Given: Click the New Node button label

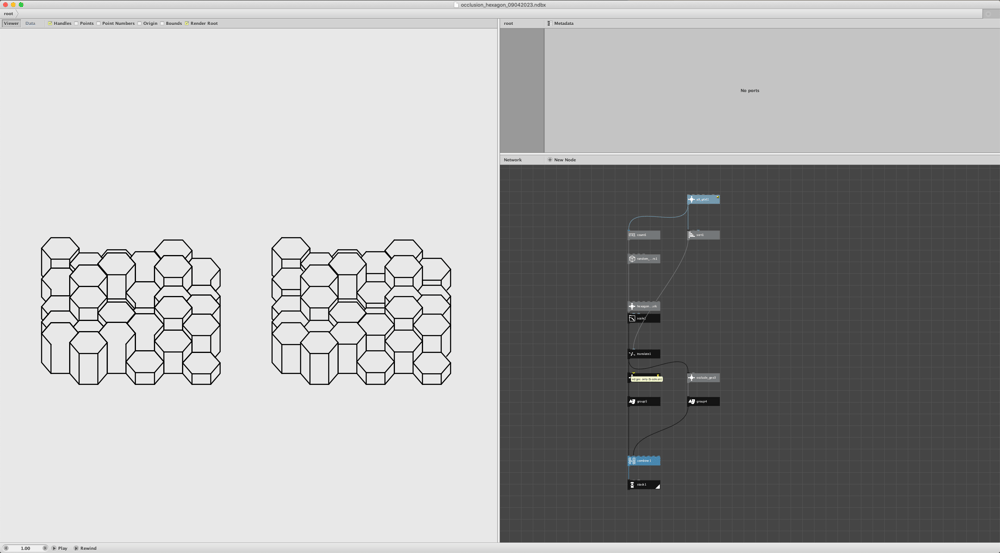Looking at the screenshot, I should tap(565, 159).
